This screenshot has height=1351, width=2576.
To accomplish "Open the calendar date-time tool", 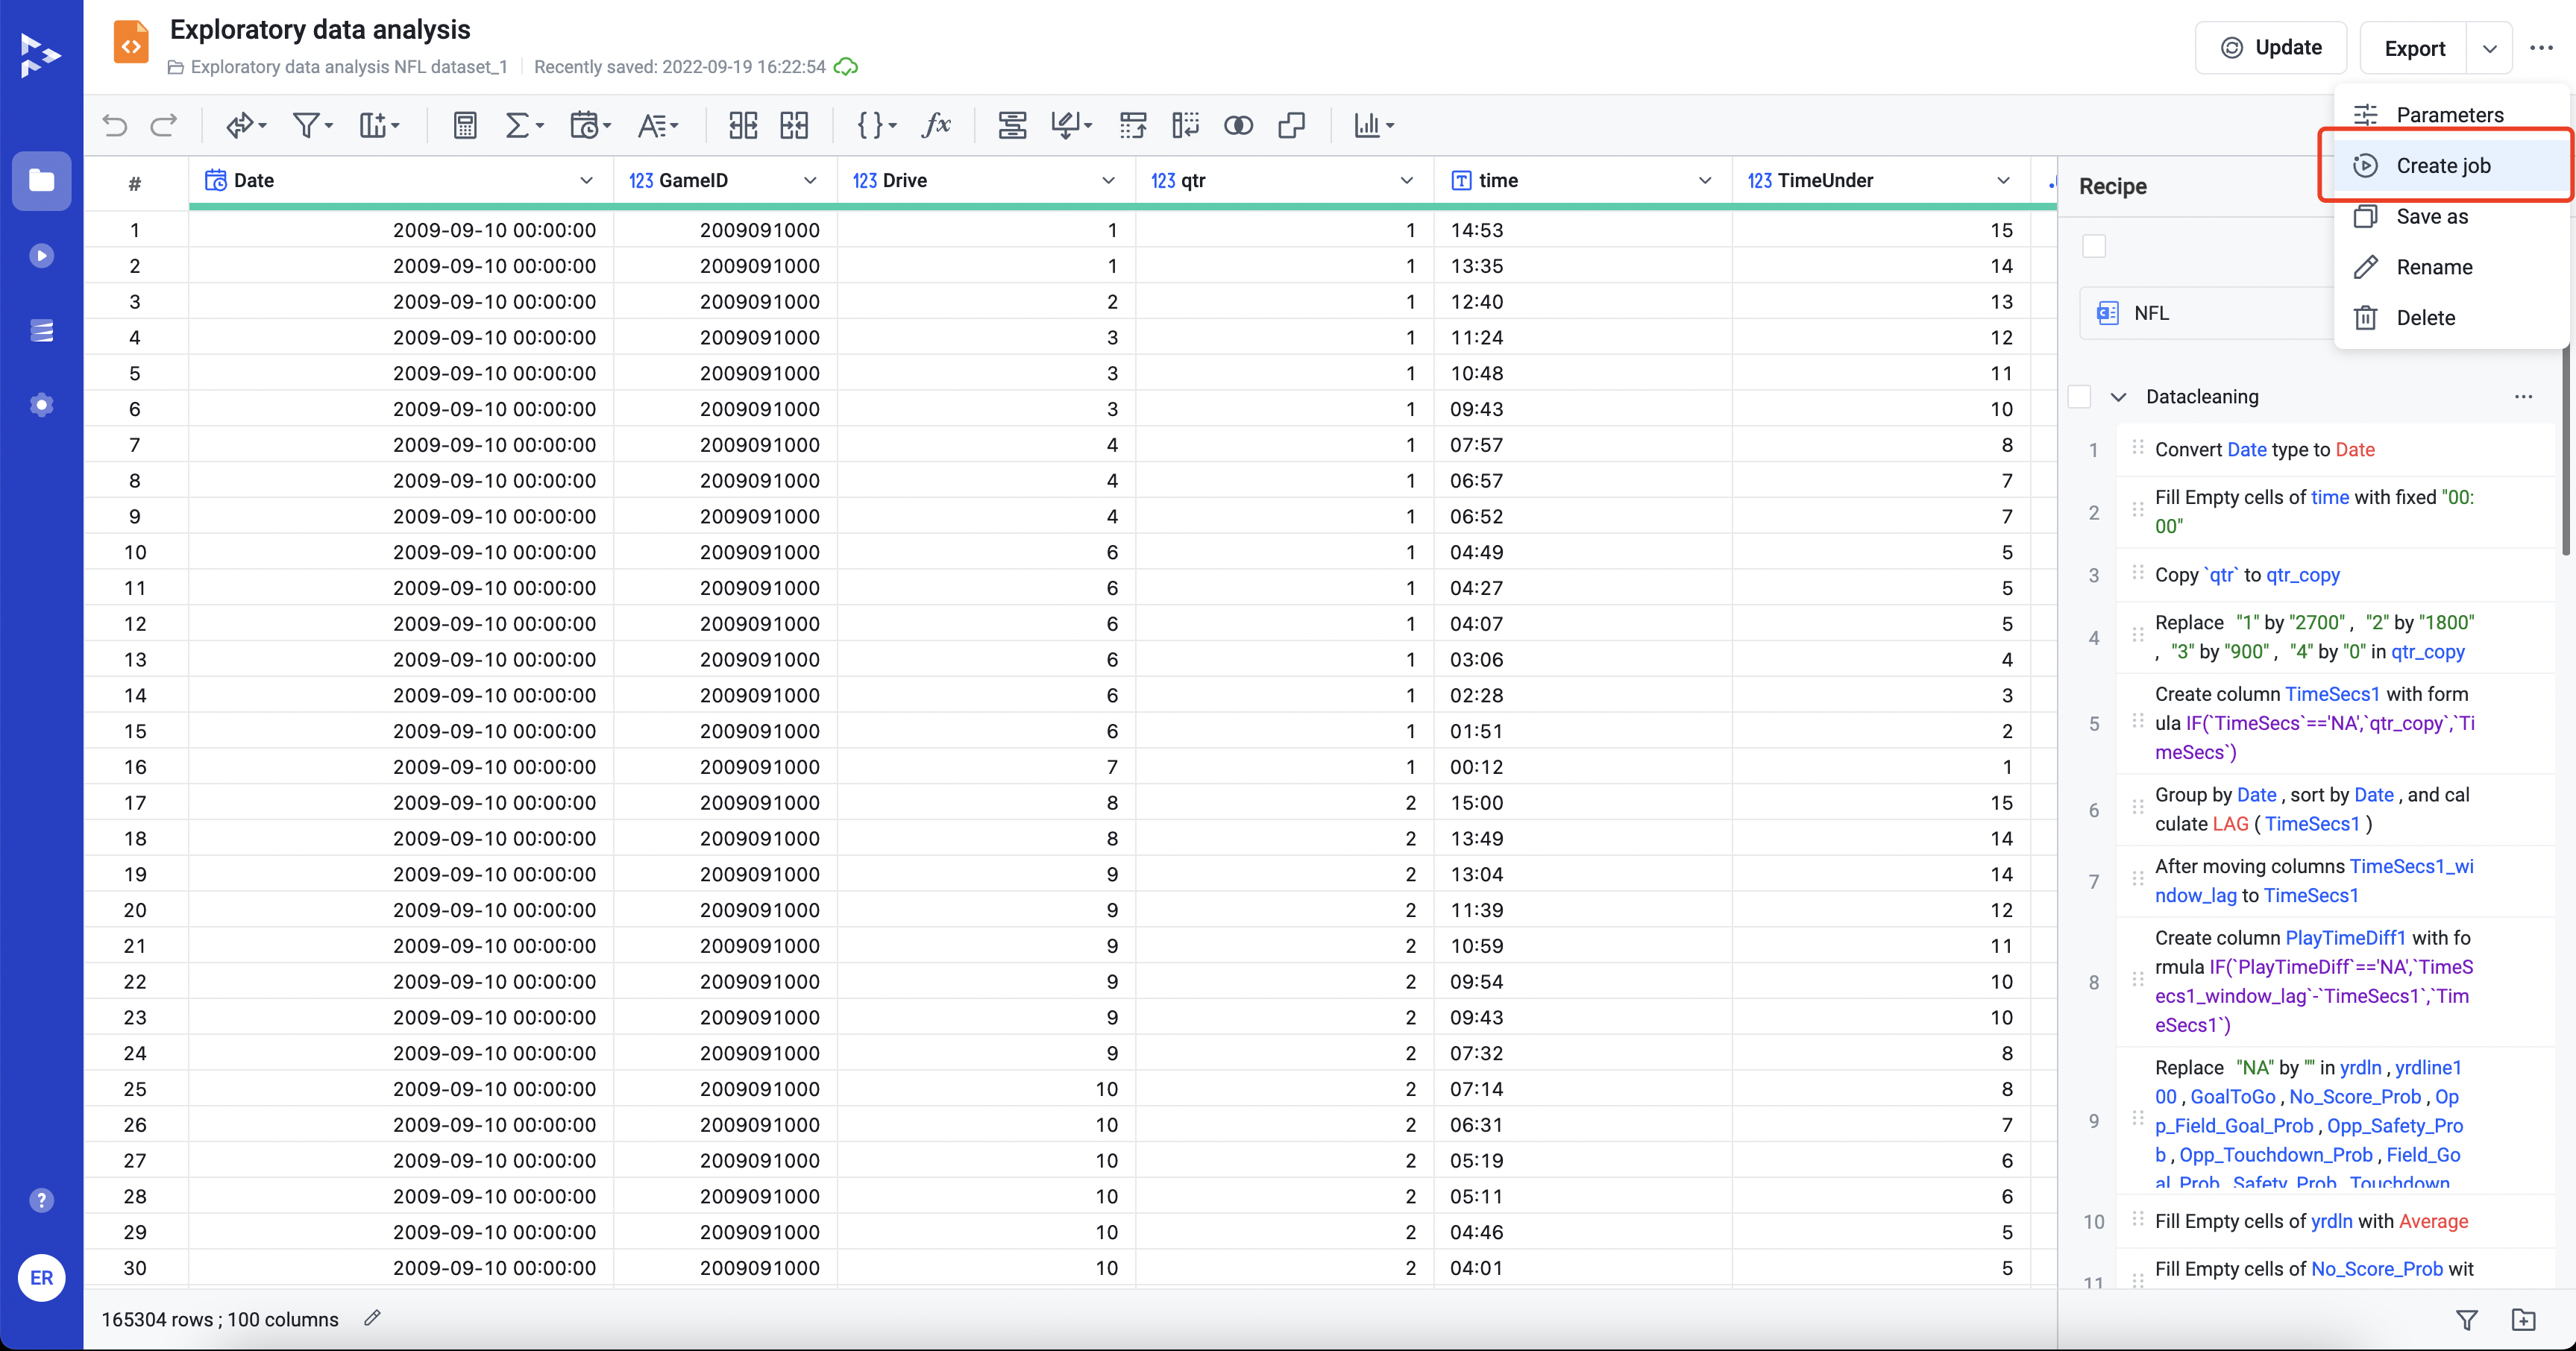I will coord(590,125).
